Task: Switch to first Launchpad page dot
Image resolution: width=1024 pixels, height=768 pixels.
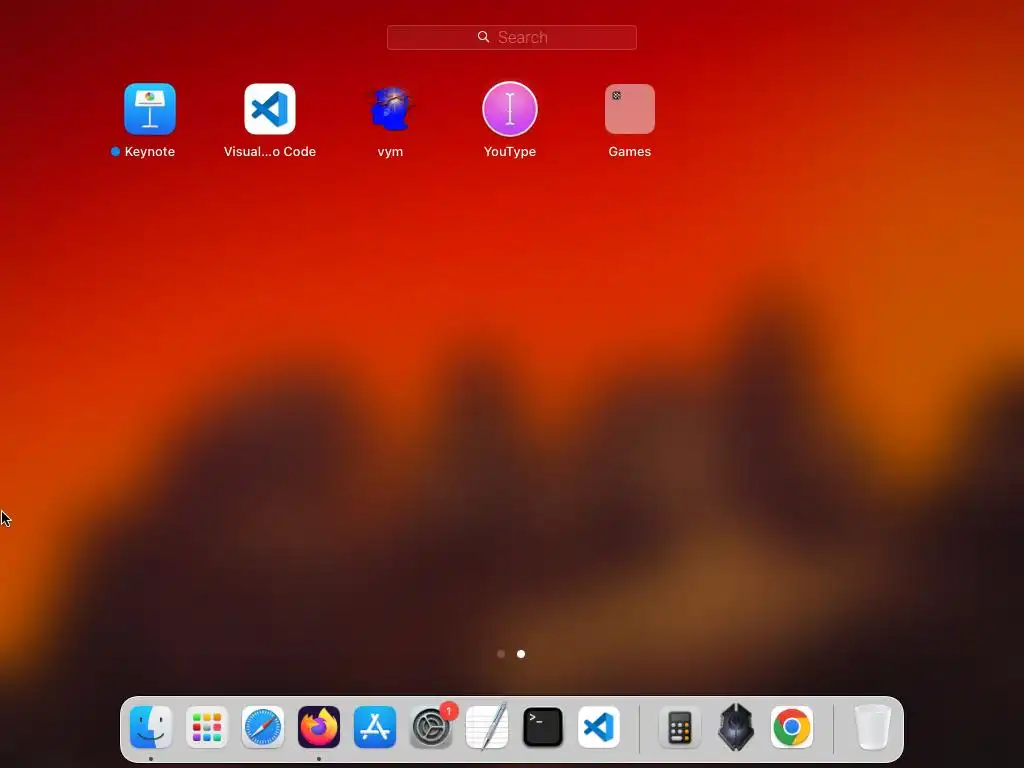Action: (501, 654)
